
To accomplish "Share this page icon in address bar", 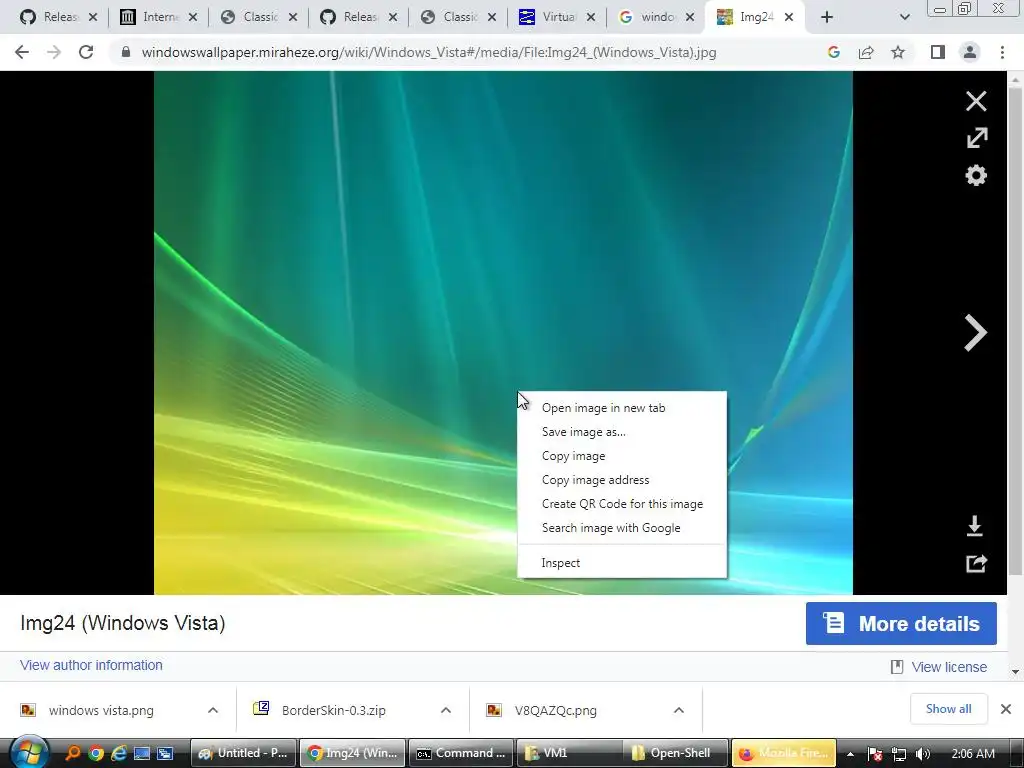I will coord(866,52).
